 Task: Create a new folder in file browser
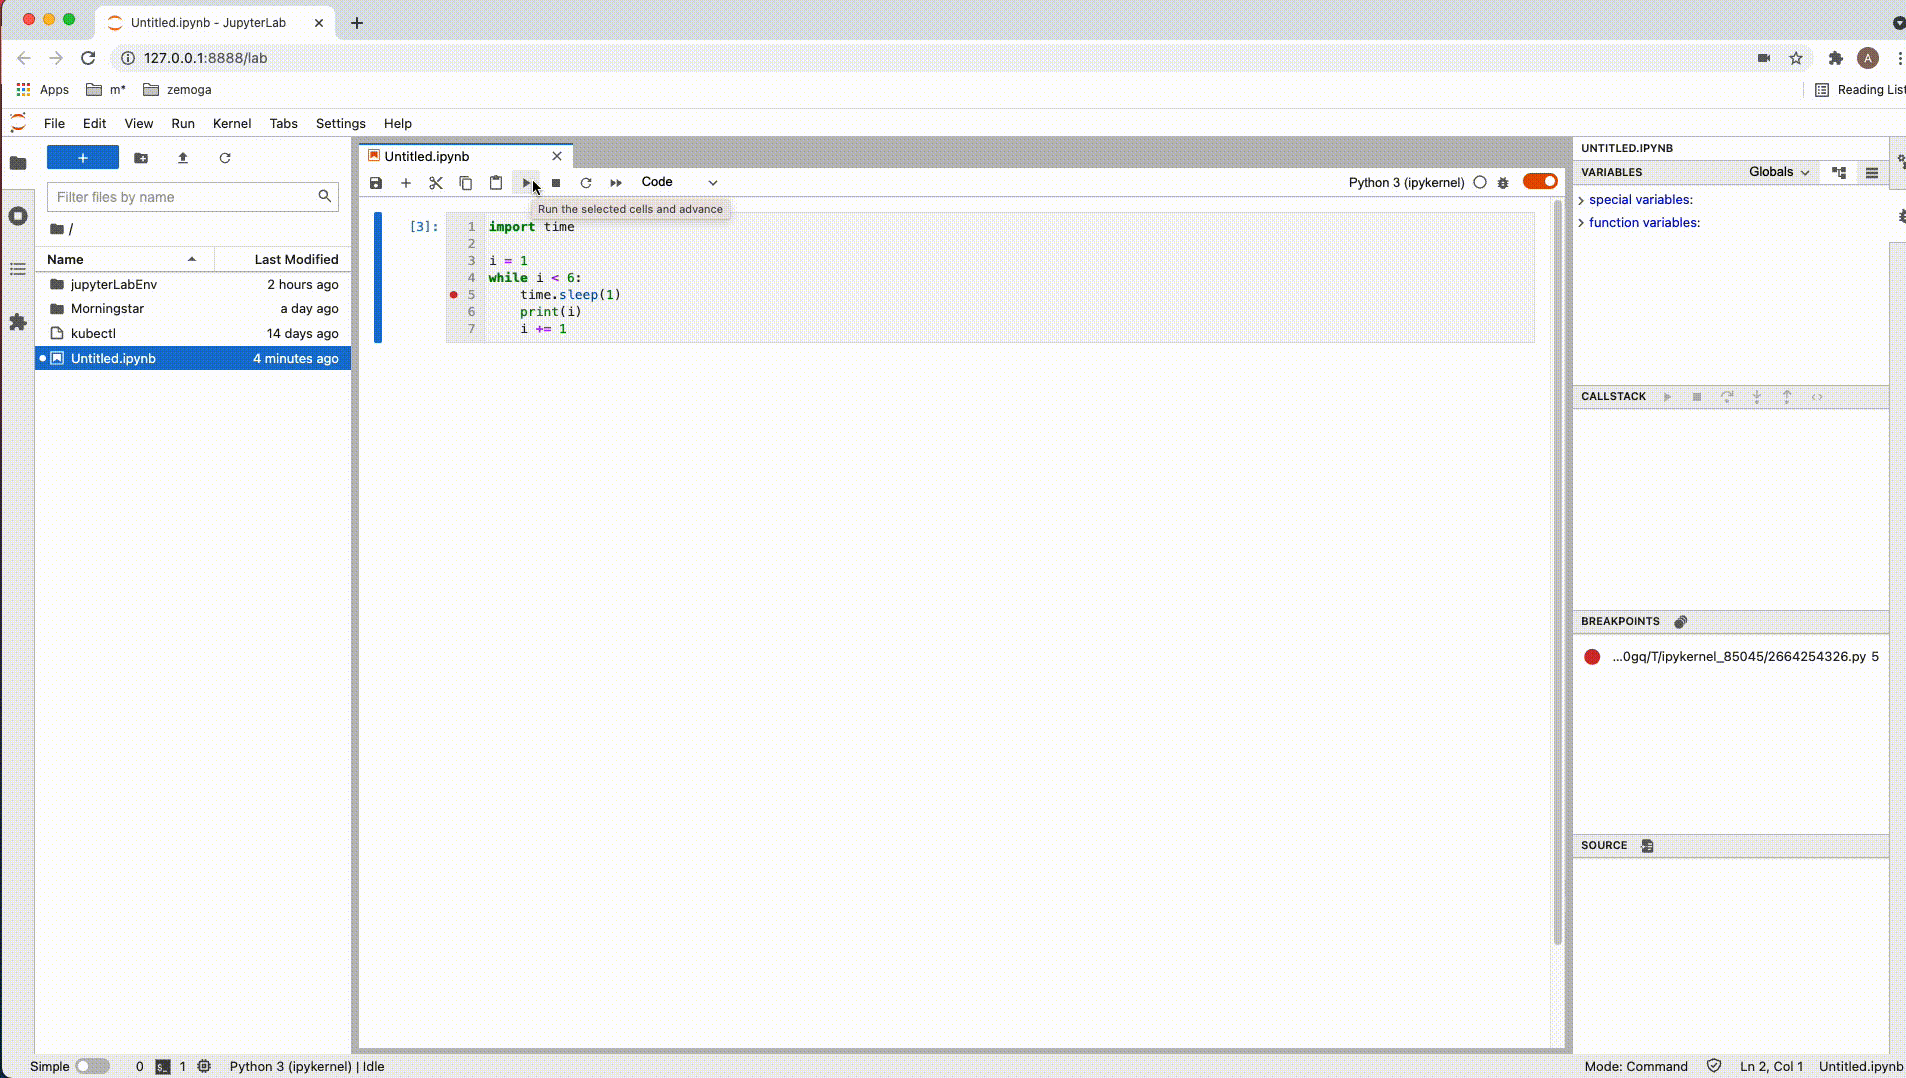click(x=141, y=158)
